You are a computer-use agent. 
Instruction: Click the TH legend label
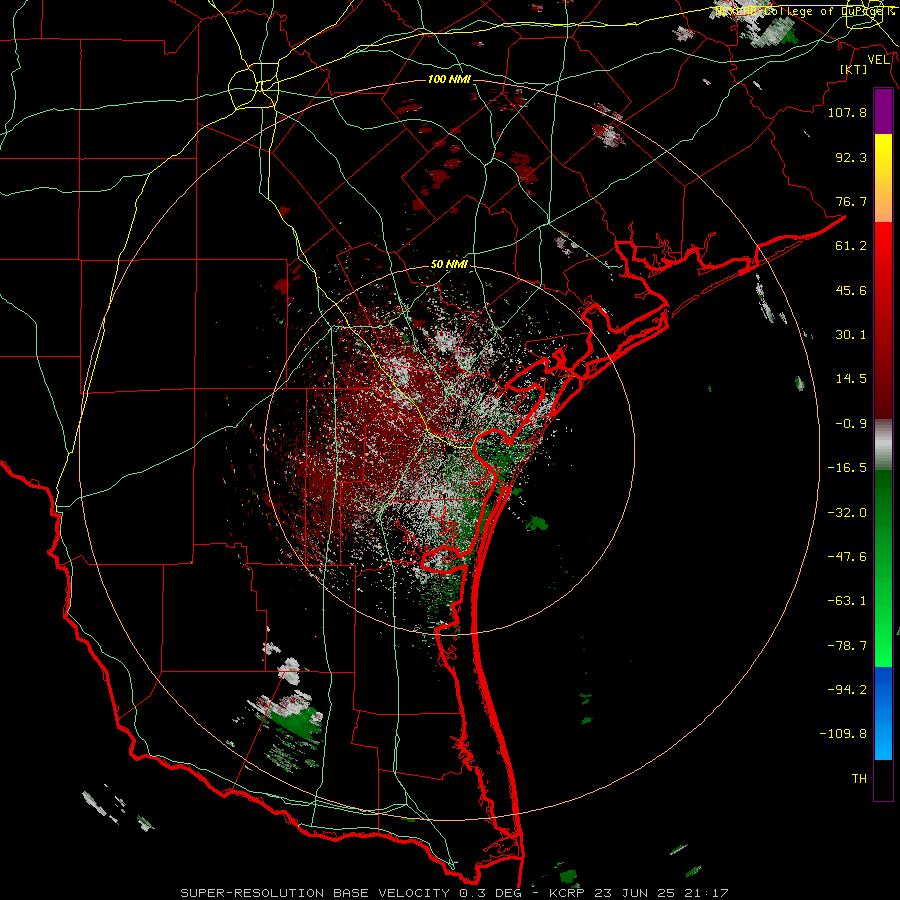point(859,779)
